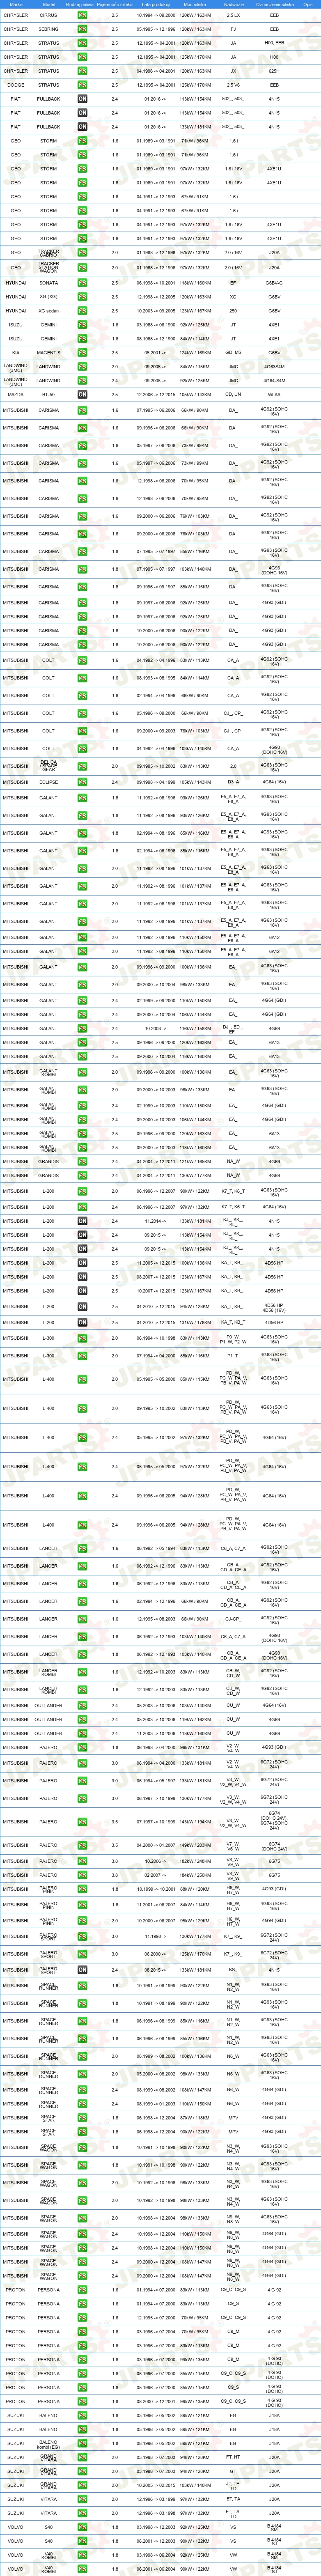Click the 'D3_A' body cell
The image size is (321, 2576).
click(233, 783)
